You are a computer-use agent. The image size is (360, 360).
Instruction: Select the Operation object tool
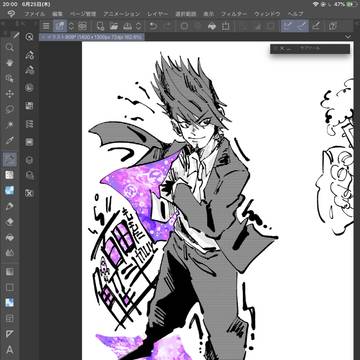10,79
